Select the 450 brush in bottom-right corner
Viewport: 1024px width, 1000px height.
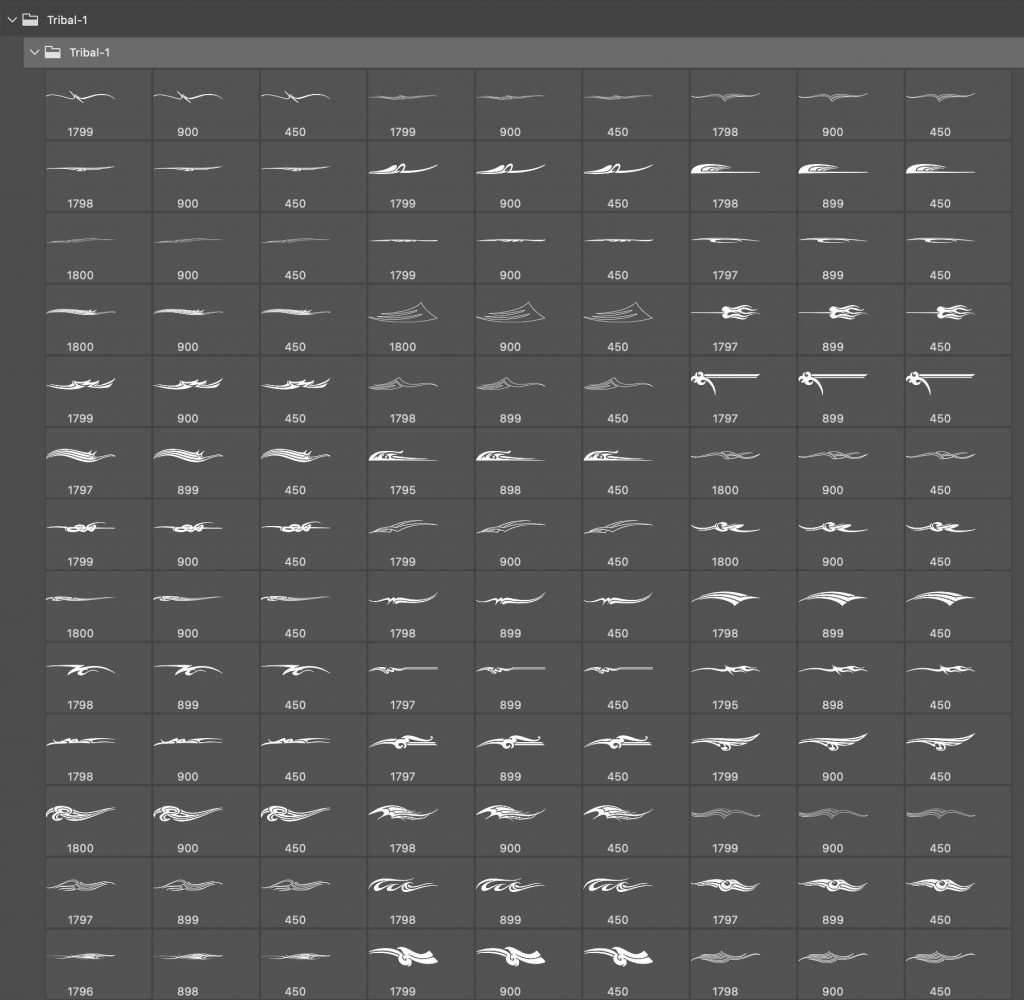[940, 964]
